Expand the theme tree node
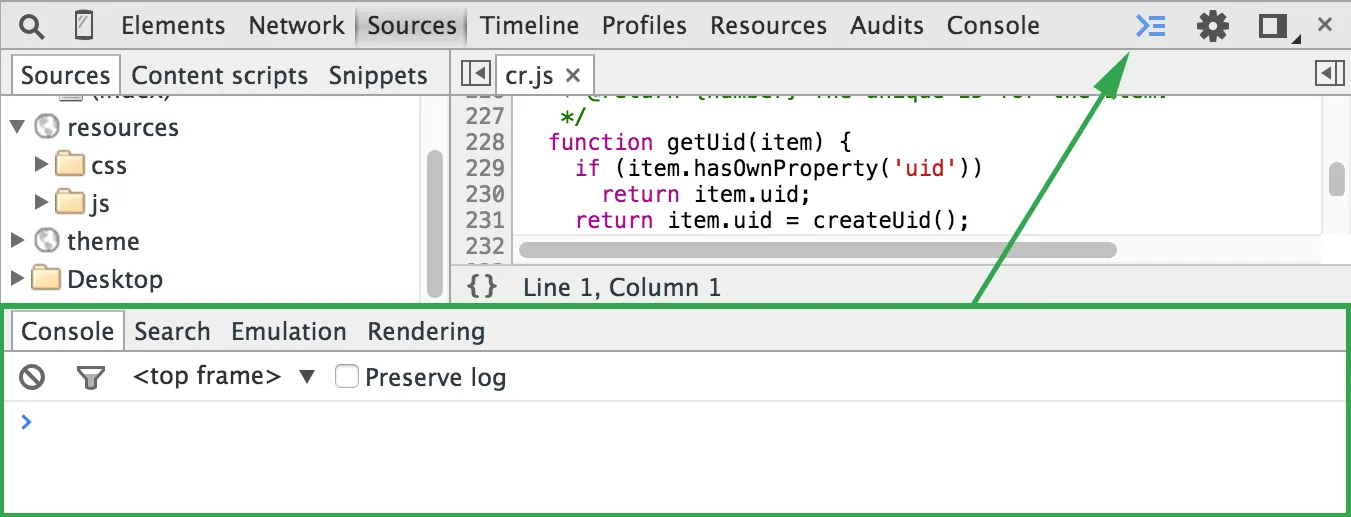 coord(17,241)
